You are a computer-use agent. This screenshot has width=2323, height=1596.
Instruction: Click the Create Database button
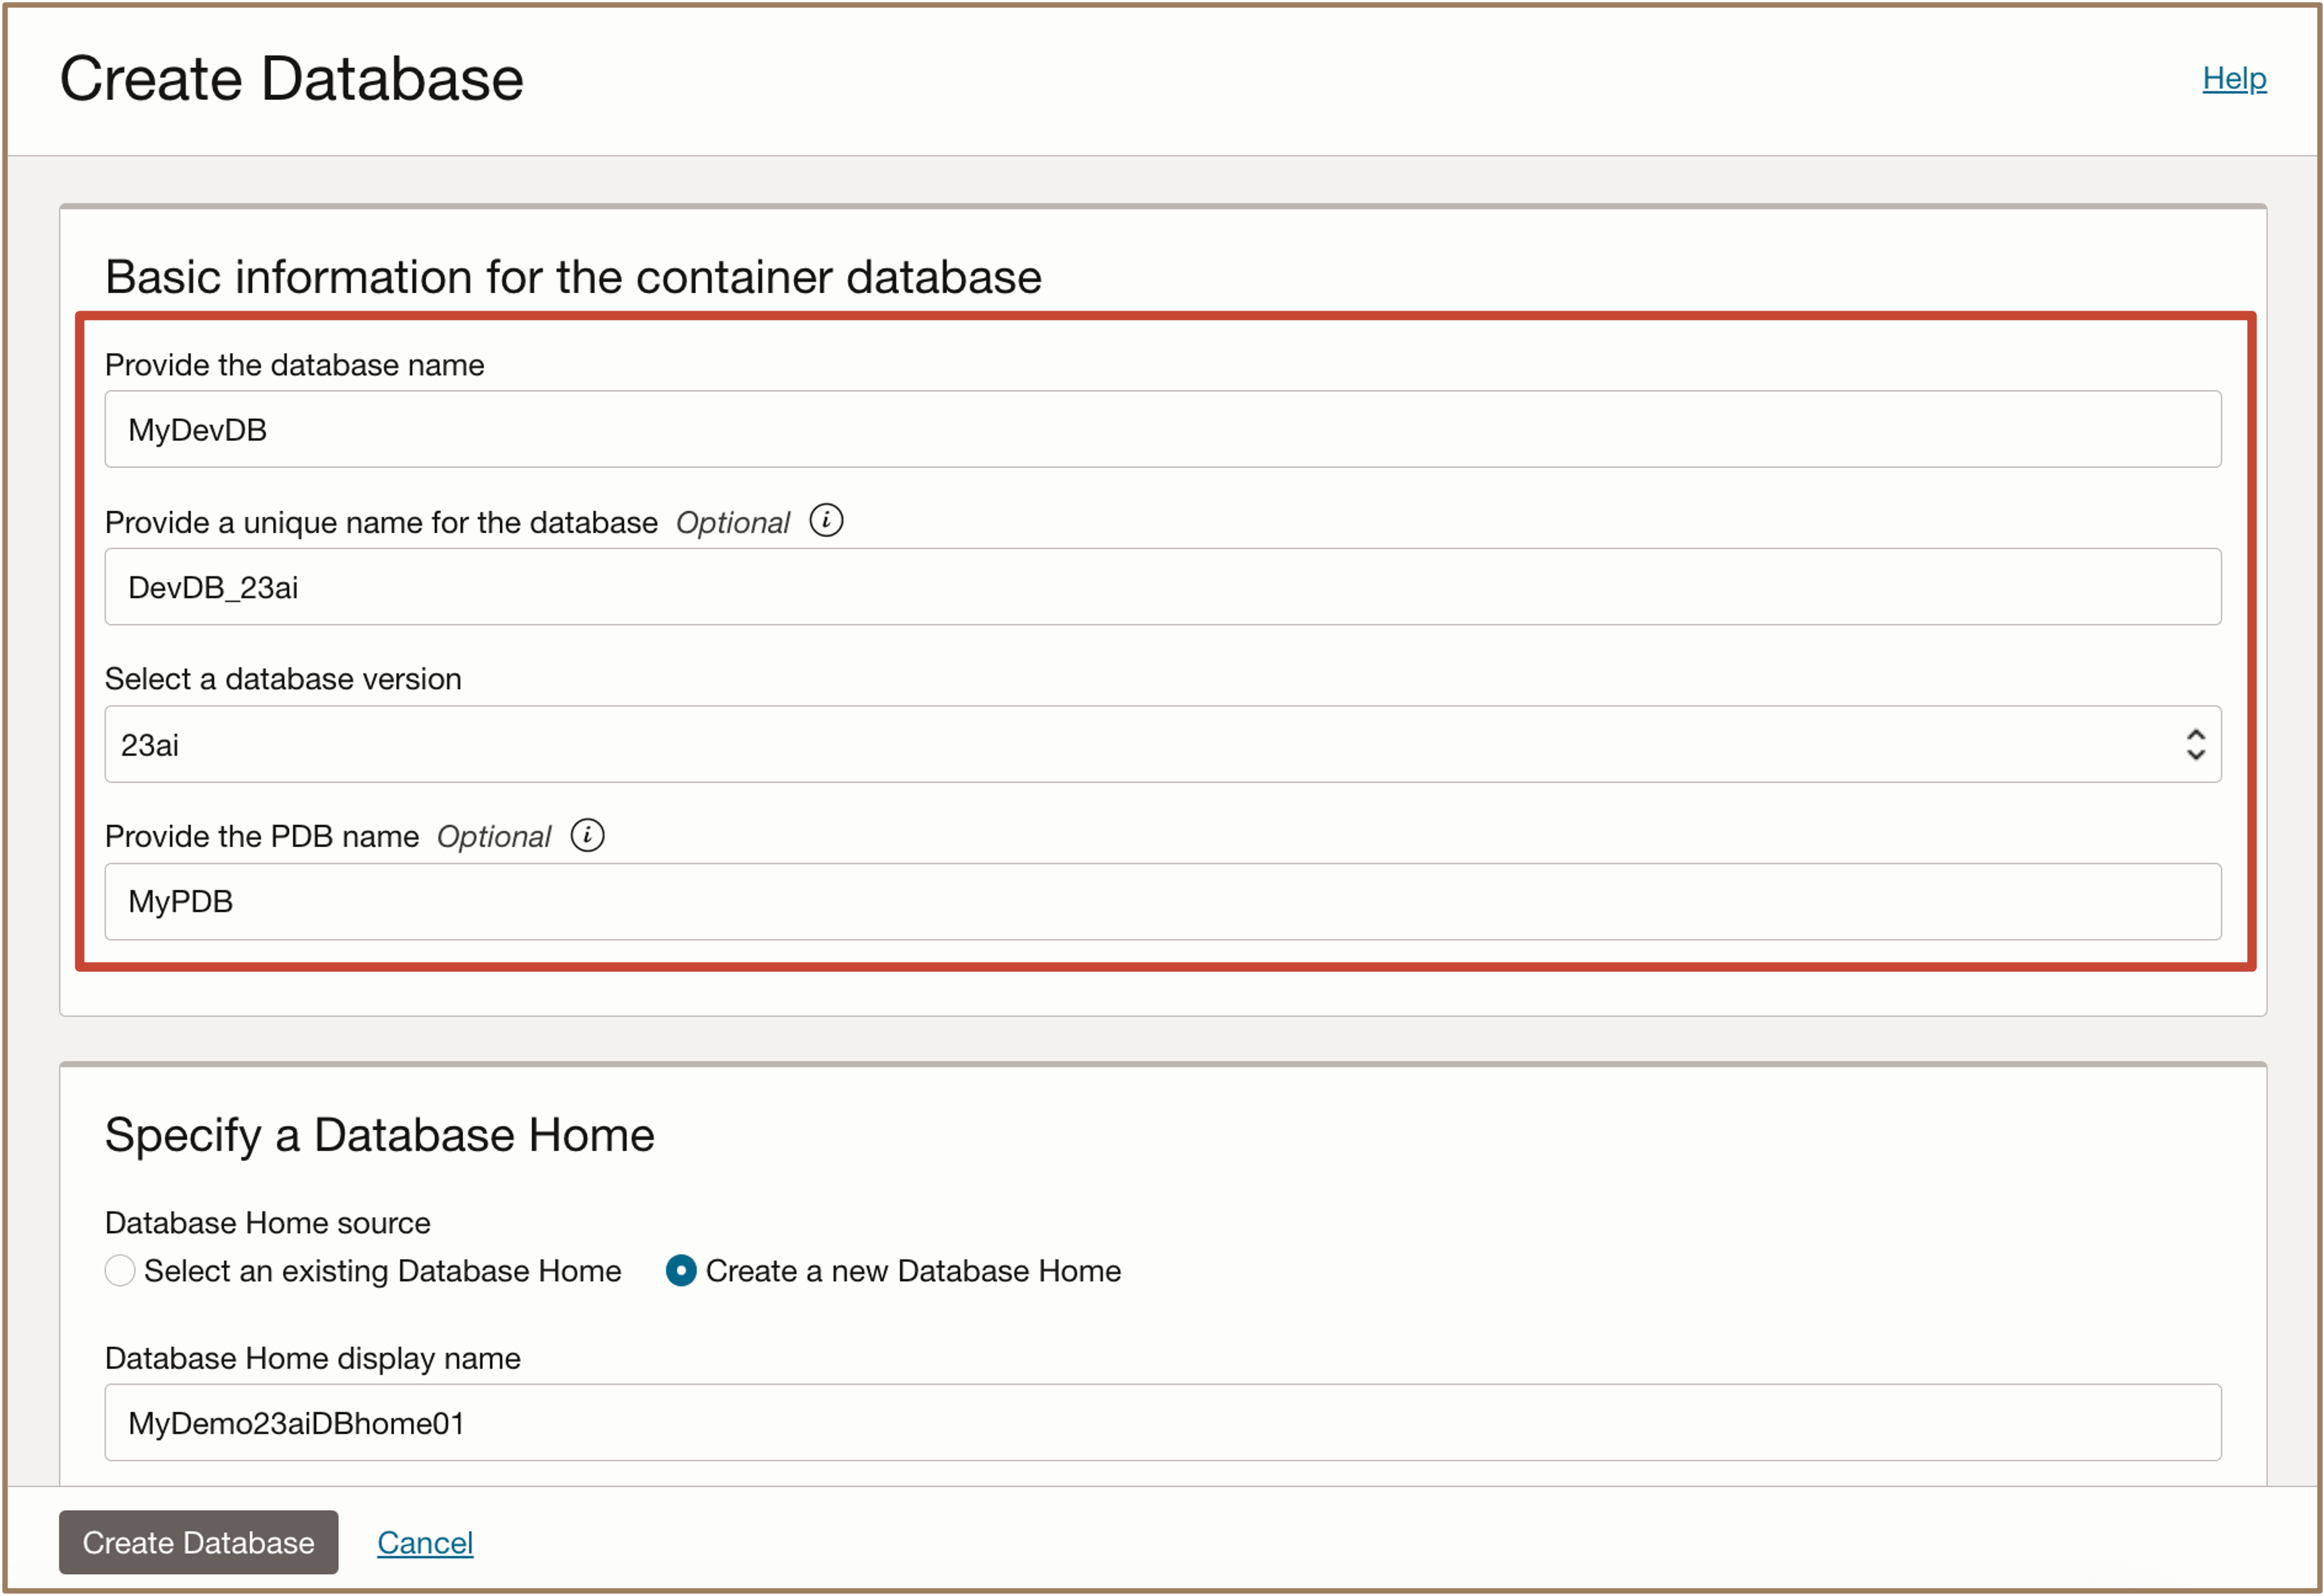197,1542
